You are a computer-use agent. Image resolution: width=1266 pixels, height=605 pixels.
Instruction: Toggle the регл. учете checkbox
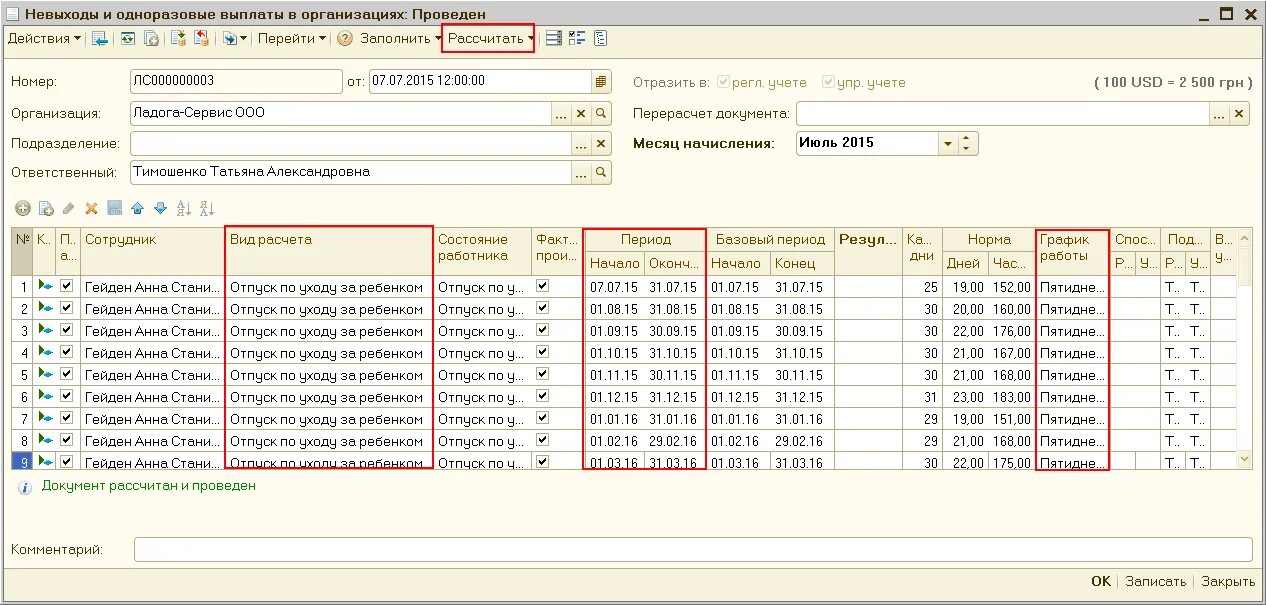pyautogui.click(x=724, y=82)
